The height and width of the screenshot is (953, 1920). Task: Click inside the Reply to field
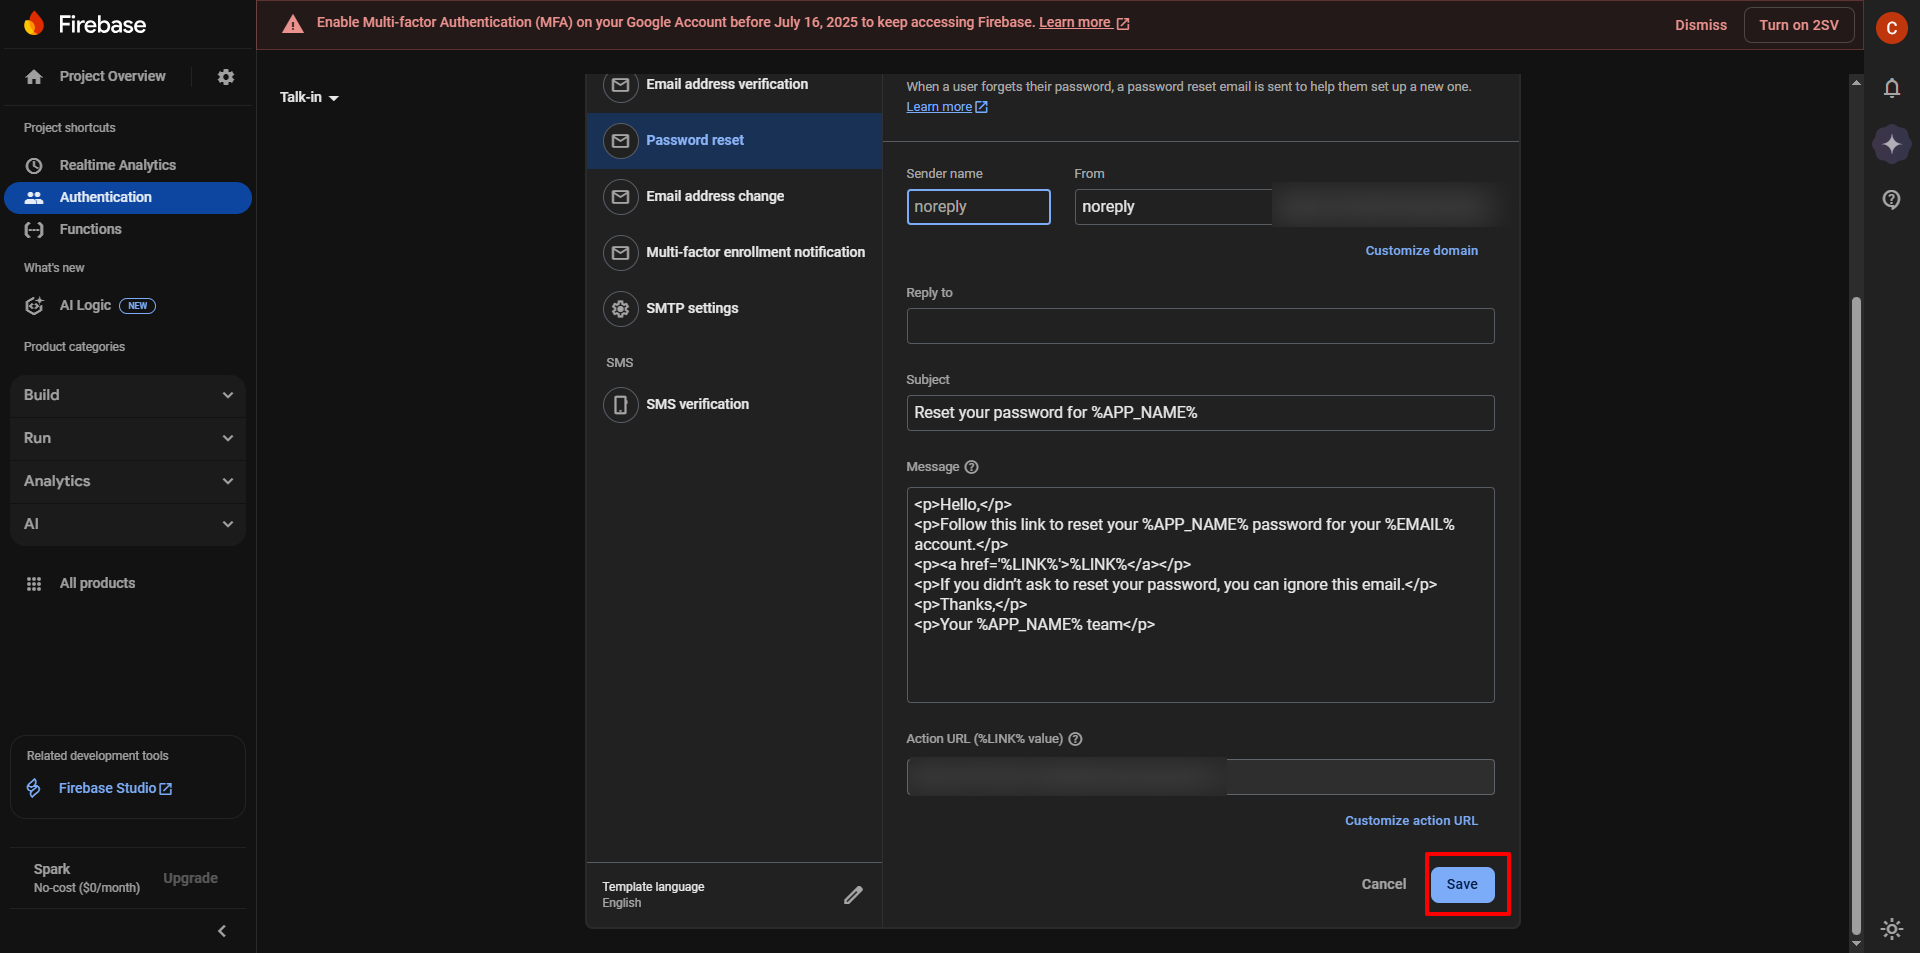click(x=1199, y=325)
